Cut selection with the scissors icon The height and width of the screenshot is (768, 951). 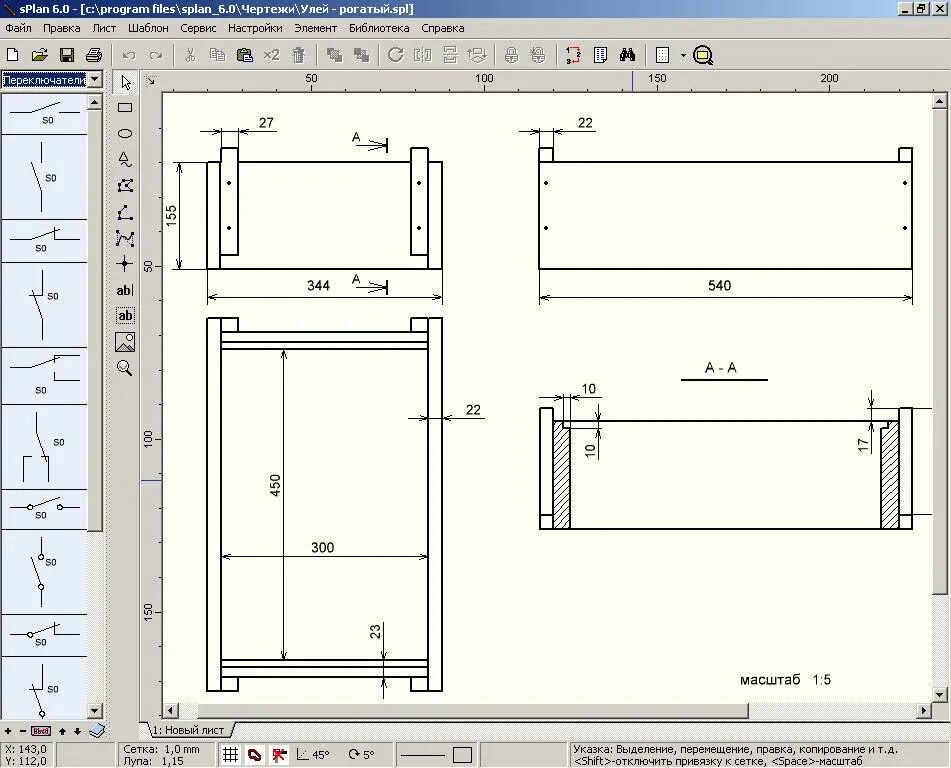point(190,55)
